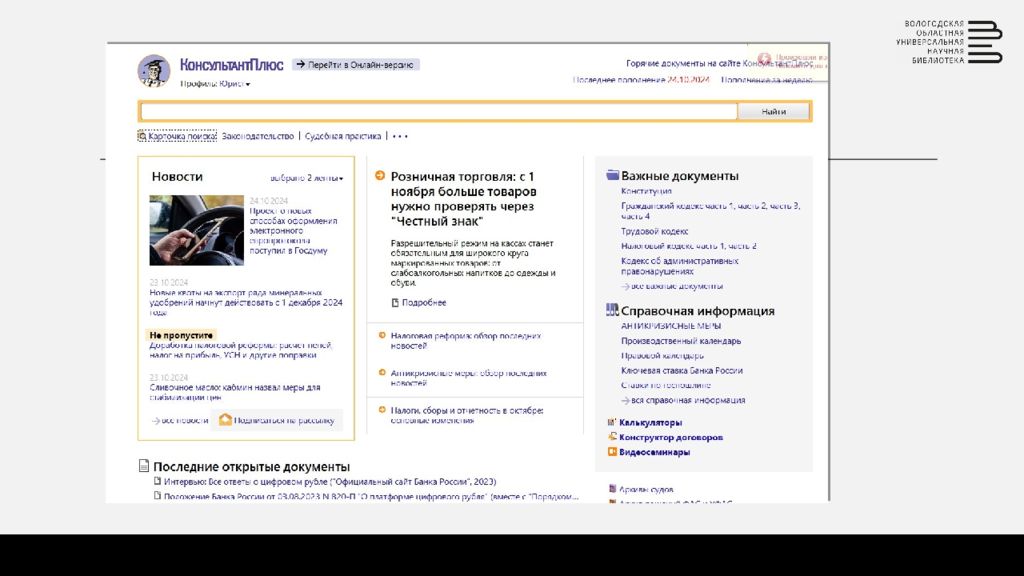
Task: Open the Правовой календарь link
Action: click(662, 356)
